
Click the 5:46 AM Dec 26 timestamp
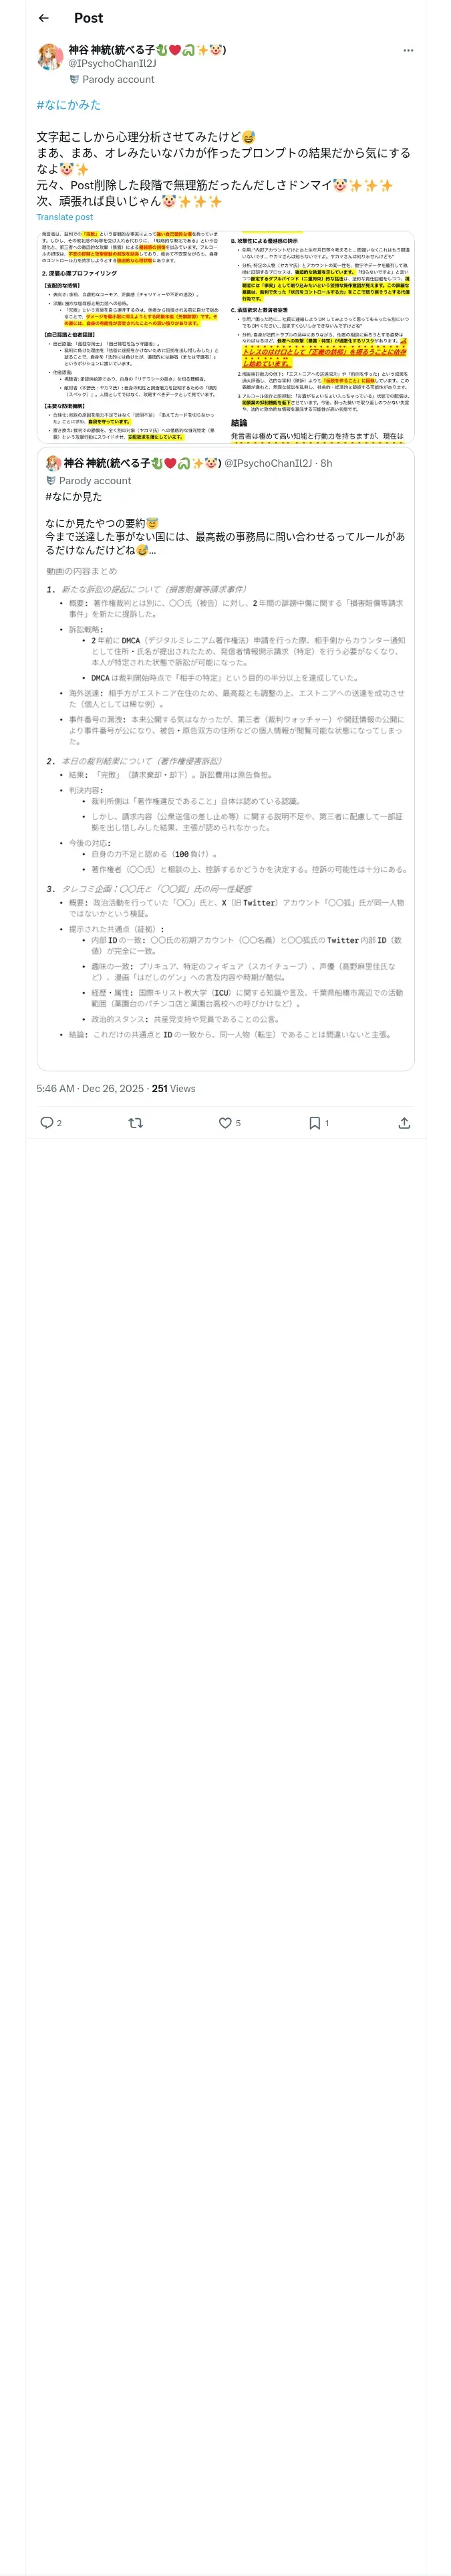point(90,1088)
